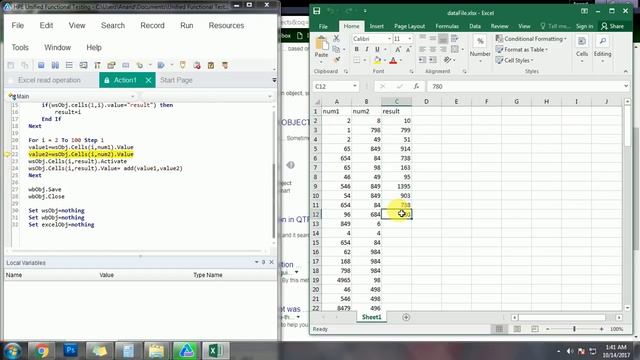Open the UFT Run menu
The image size is (640, 360).
pyautogui.click(x=187, y=25)
